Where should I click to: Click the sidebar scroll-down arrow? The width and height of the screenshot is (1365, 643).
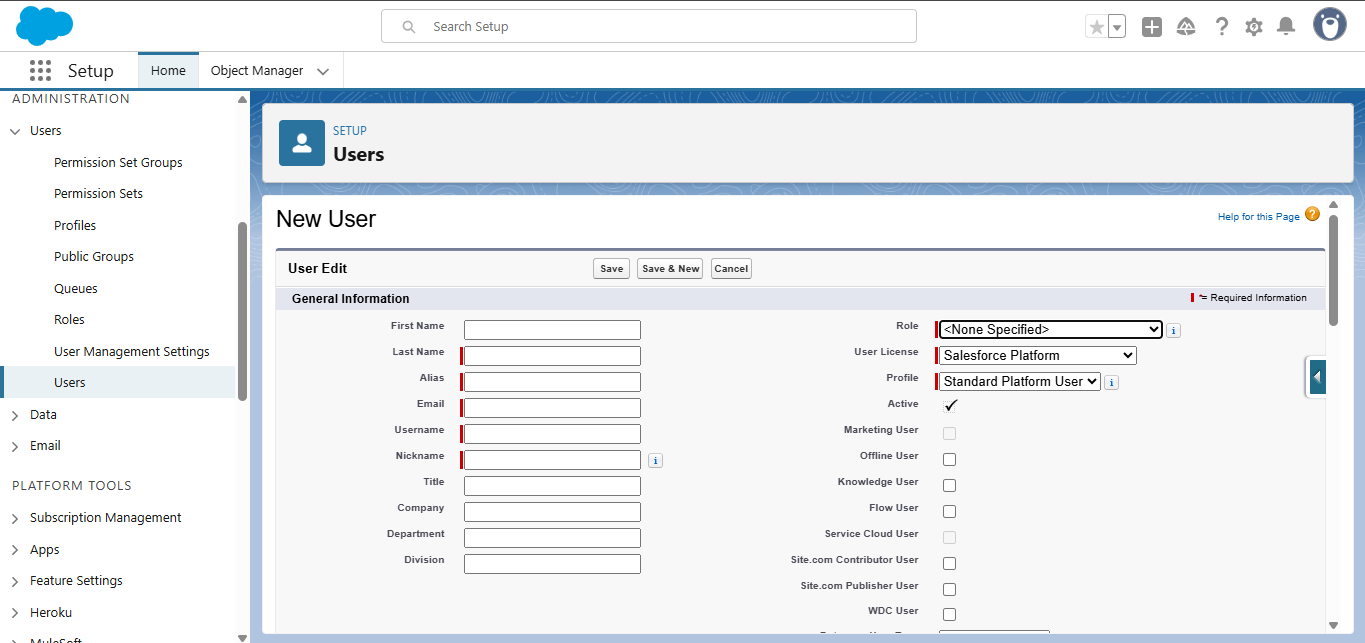[x=242, y=637]
